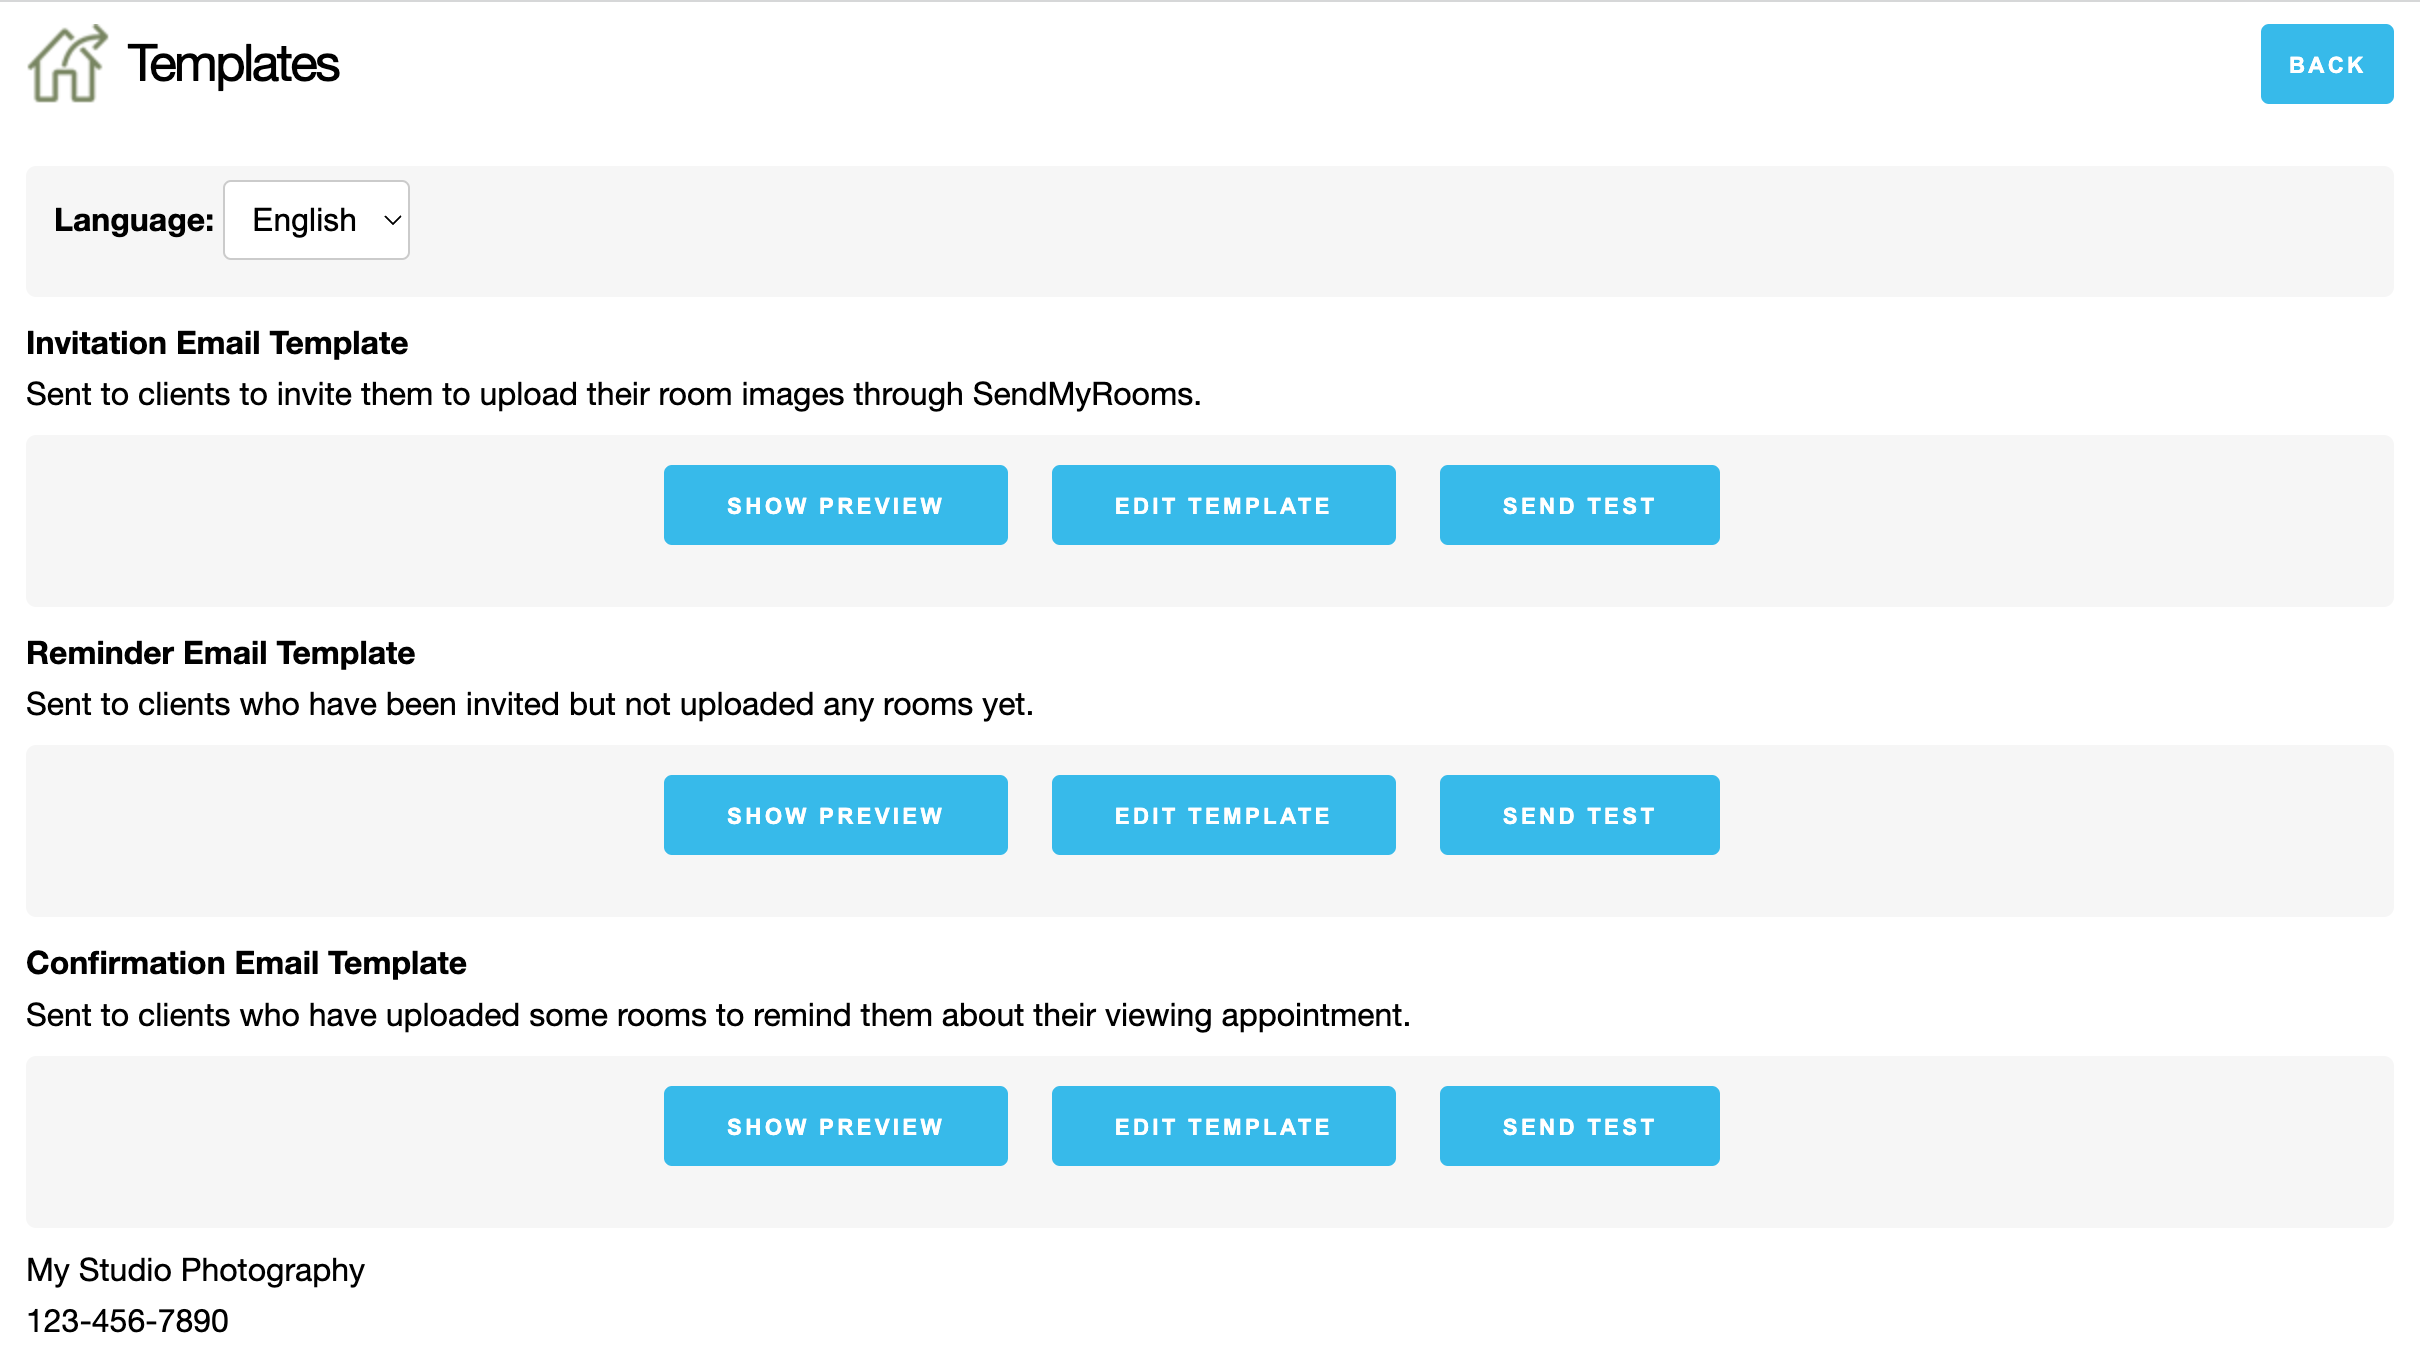
Task: Show preview of the Confirmation email template
Action: [x=835, y=1126]
